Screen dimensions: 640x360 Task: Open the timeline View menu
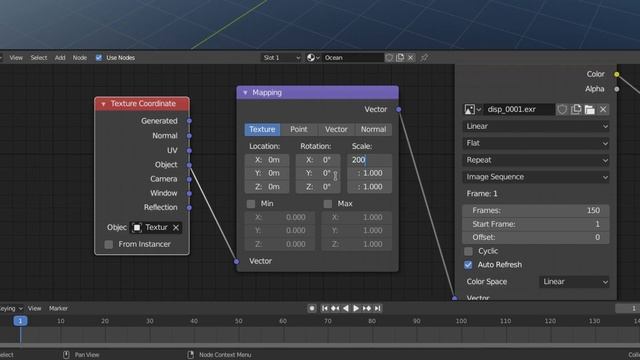click(x=35, y=308)
